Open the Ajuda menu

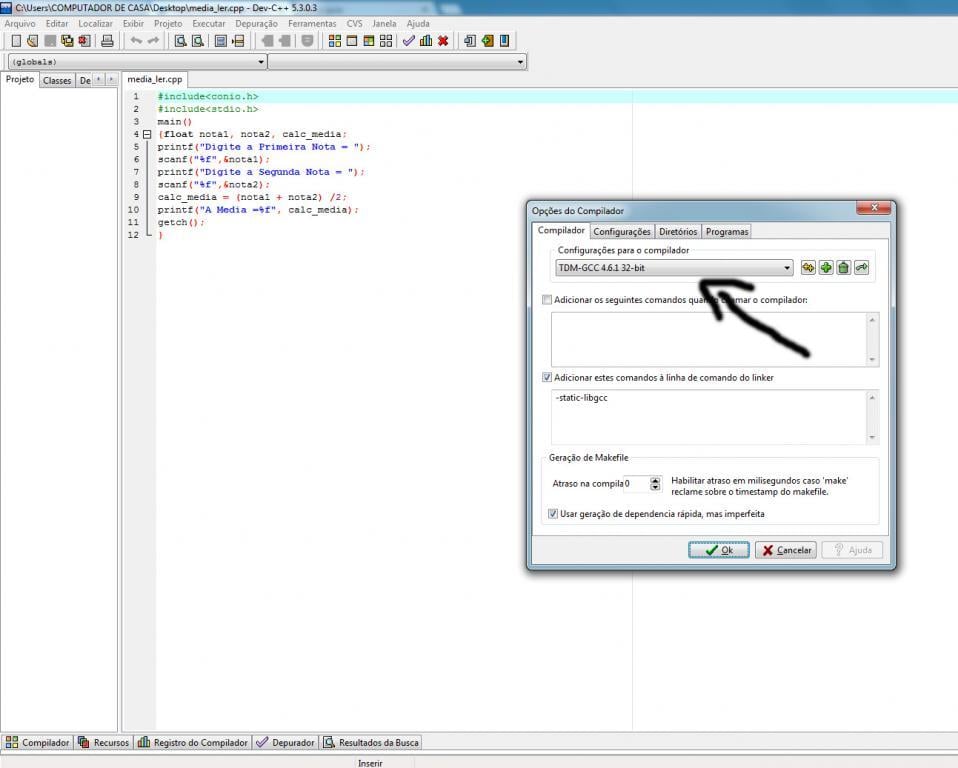(418, 23)
